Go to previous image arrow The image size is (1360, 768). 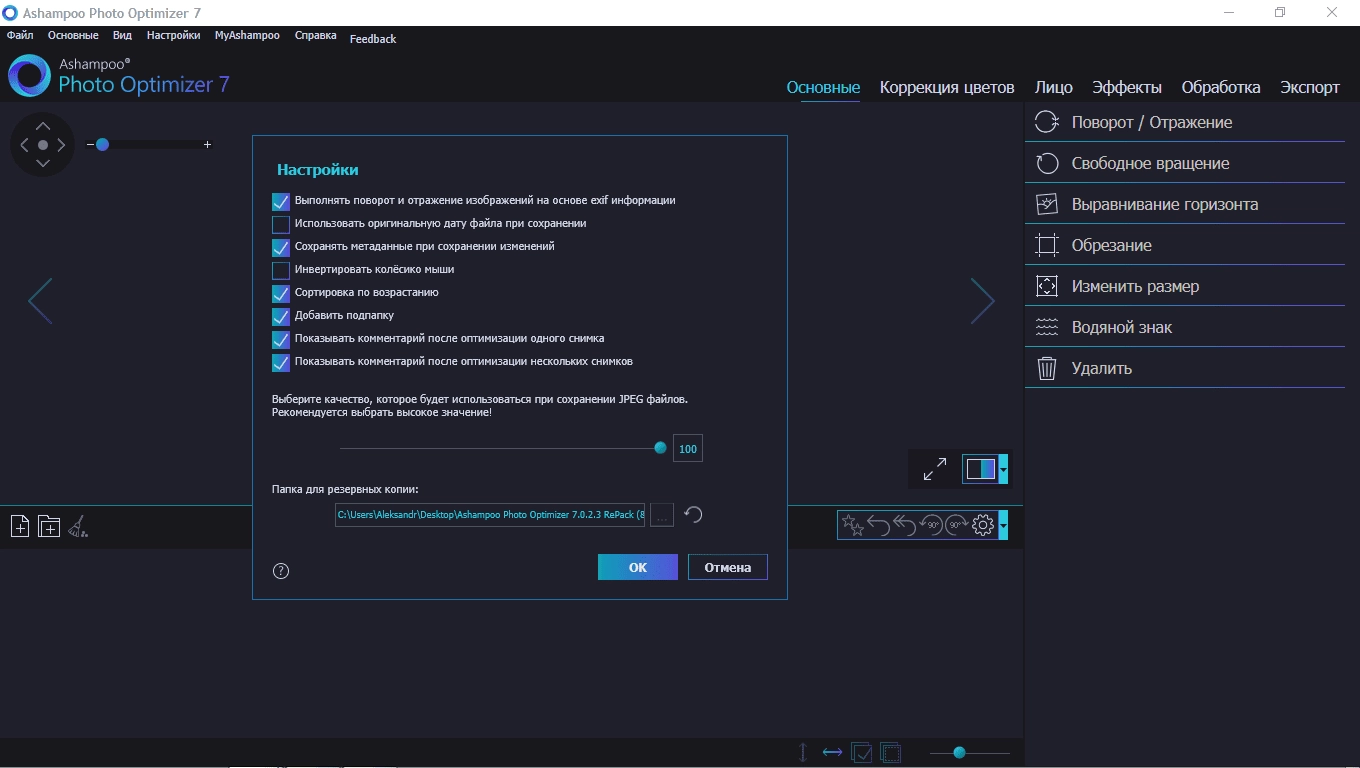(40, 301)
